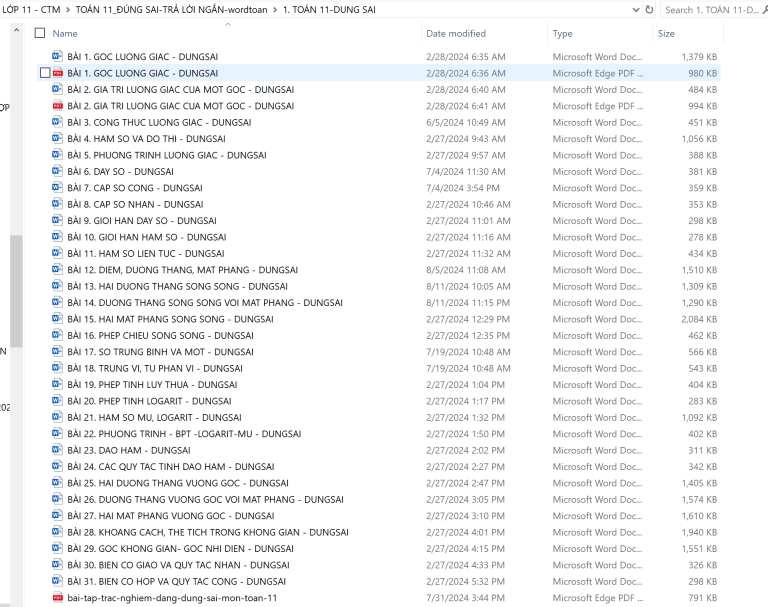The width and height of the screenshot is (768, 607).
Task: Click the Search 1. TOÁN 11-D... box
Action: [x=713, y=9]
